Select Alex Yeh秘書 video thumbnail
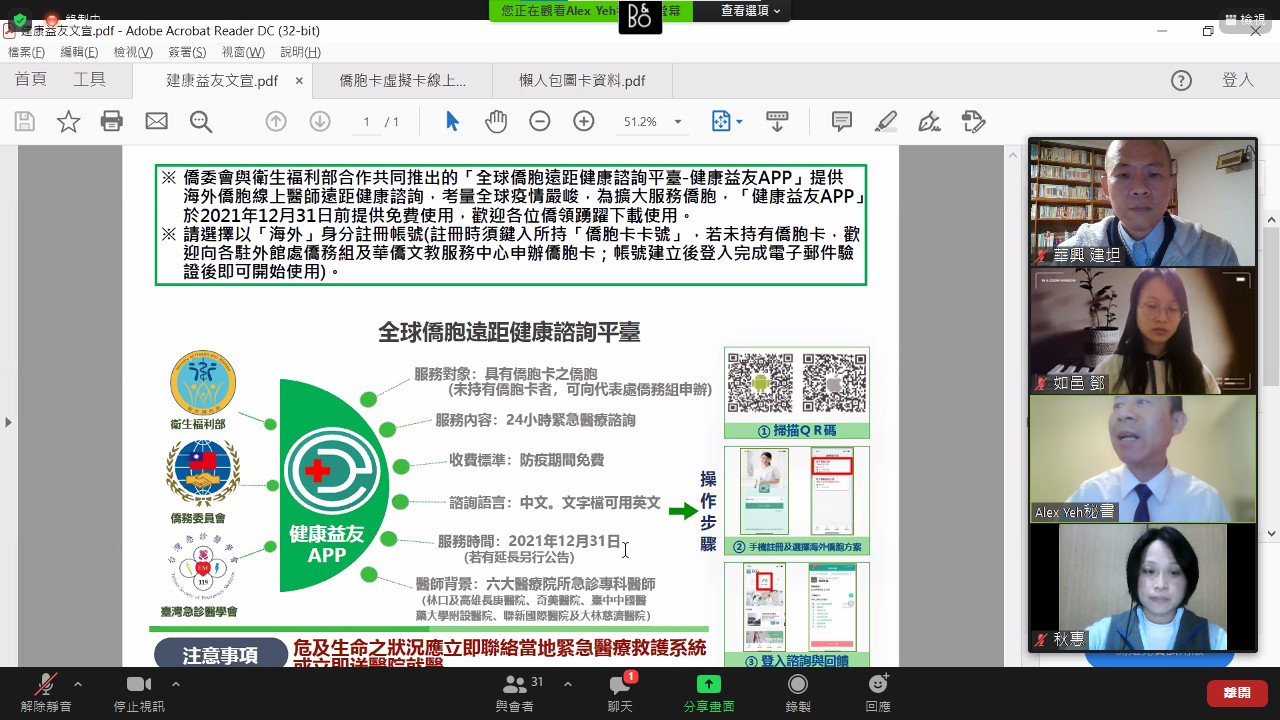 [1143, 459]
